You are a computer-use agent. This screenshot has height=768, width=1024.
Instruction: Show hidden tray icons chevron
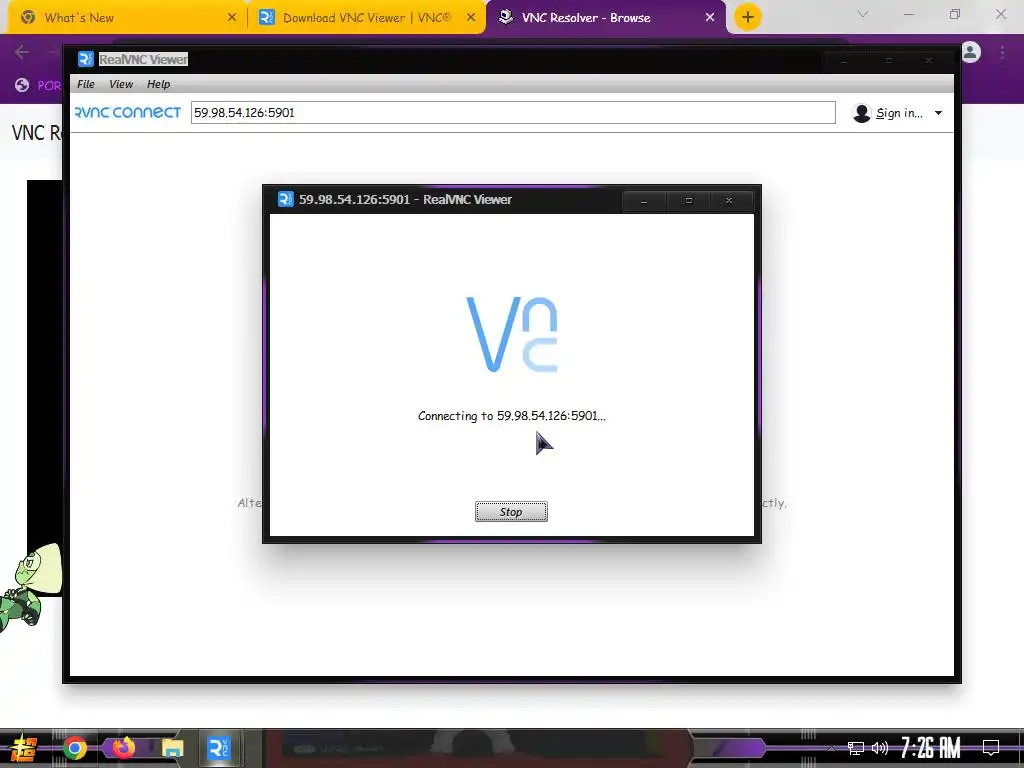(831, 748)
